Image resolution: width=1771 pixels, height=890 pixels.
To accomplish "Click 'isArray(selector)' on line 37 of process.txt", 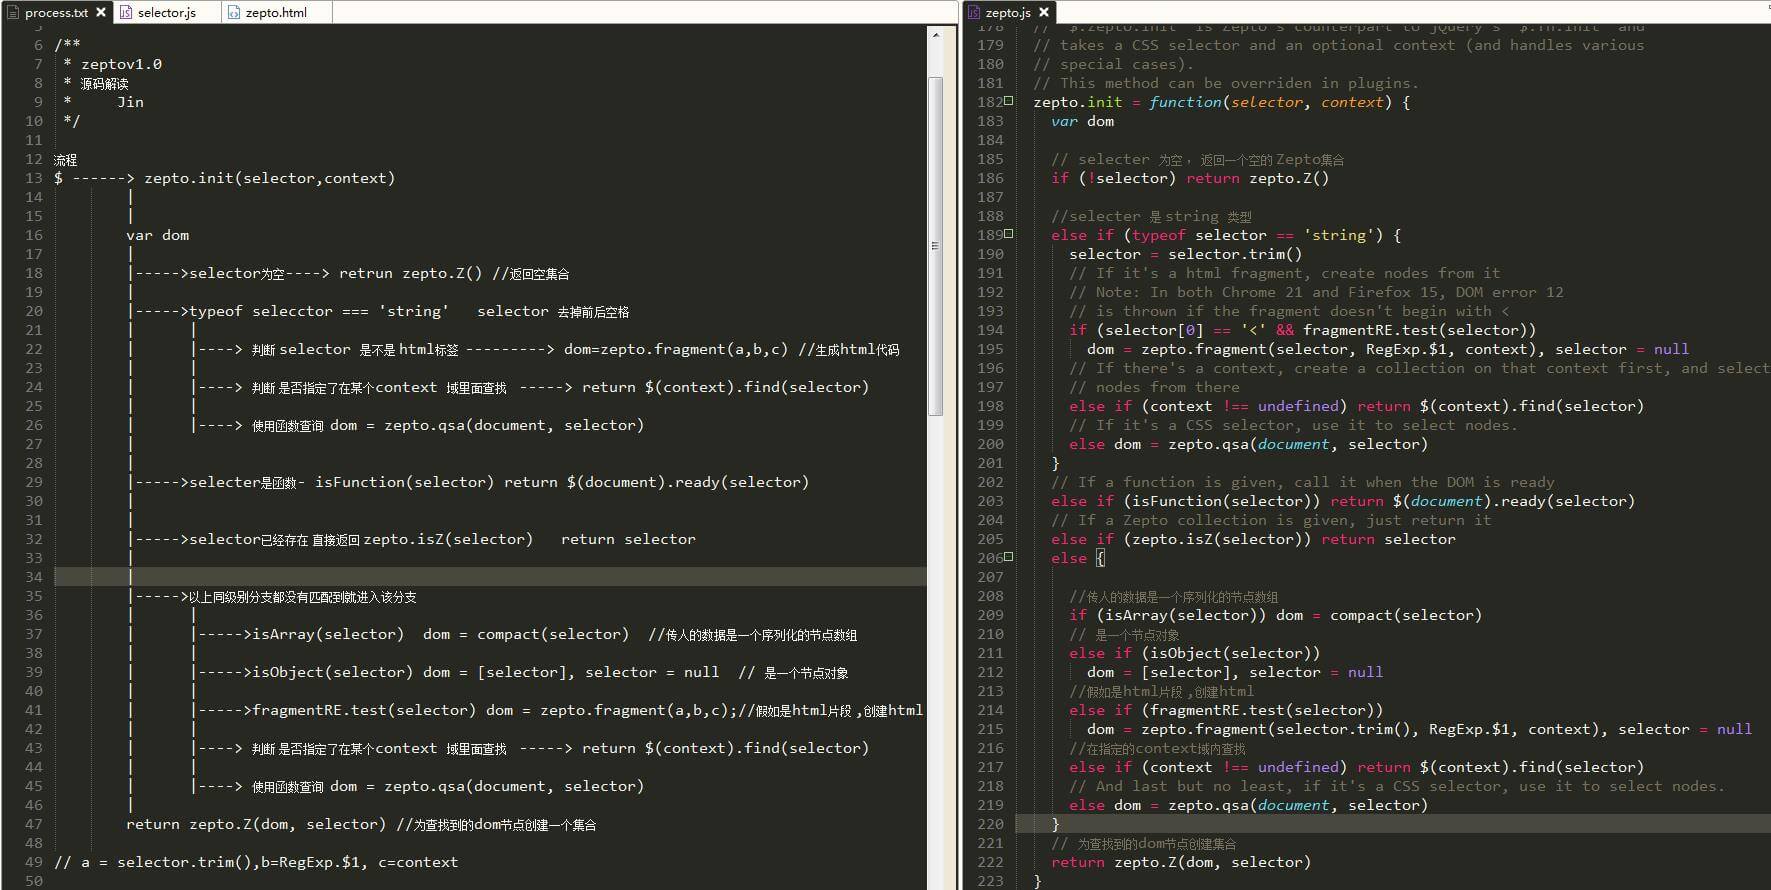I will (x=328, y=634).
